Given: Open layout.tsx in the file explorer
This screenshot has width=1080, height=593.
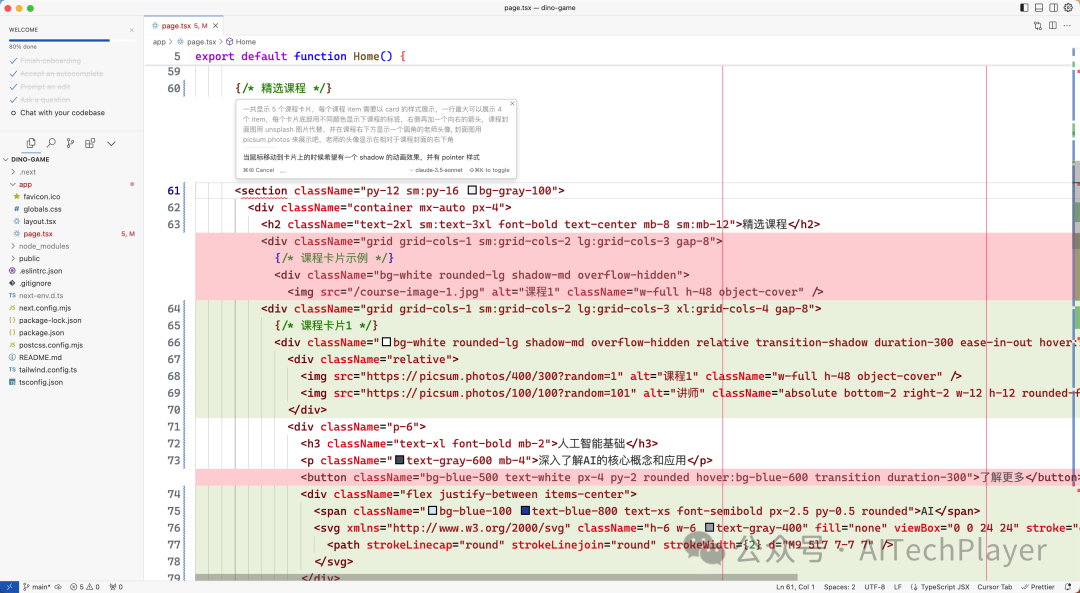Looking at the screenshot, I should (42, 221).
